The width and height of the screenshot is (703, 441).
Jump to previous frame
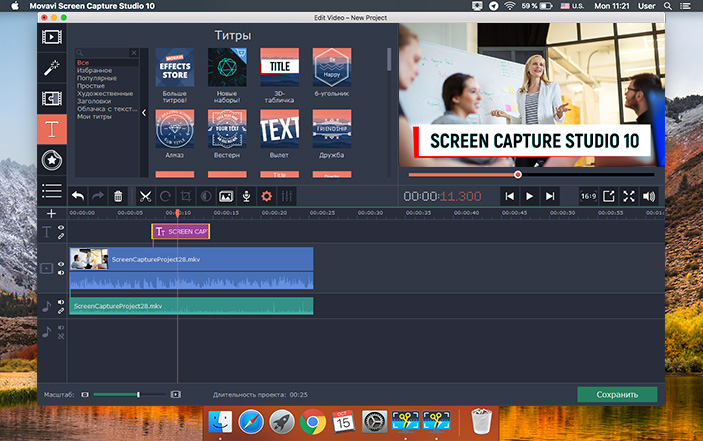(x=509, y=196)
